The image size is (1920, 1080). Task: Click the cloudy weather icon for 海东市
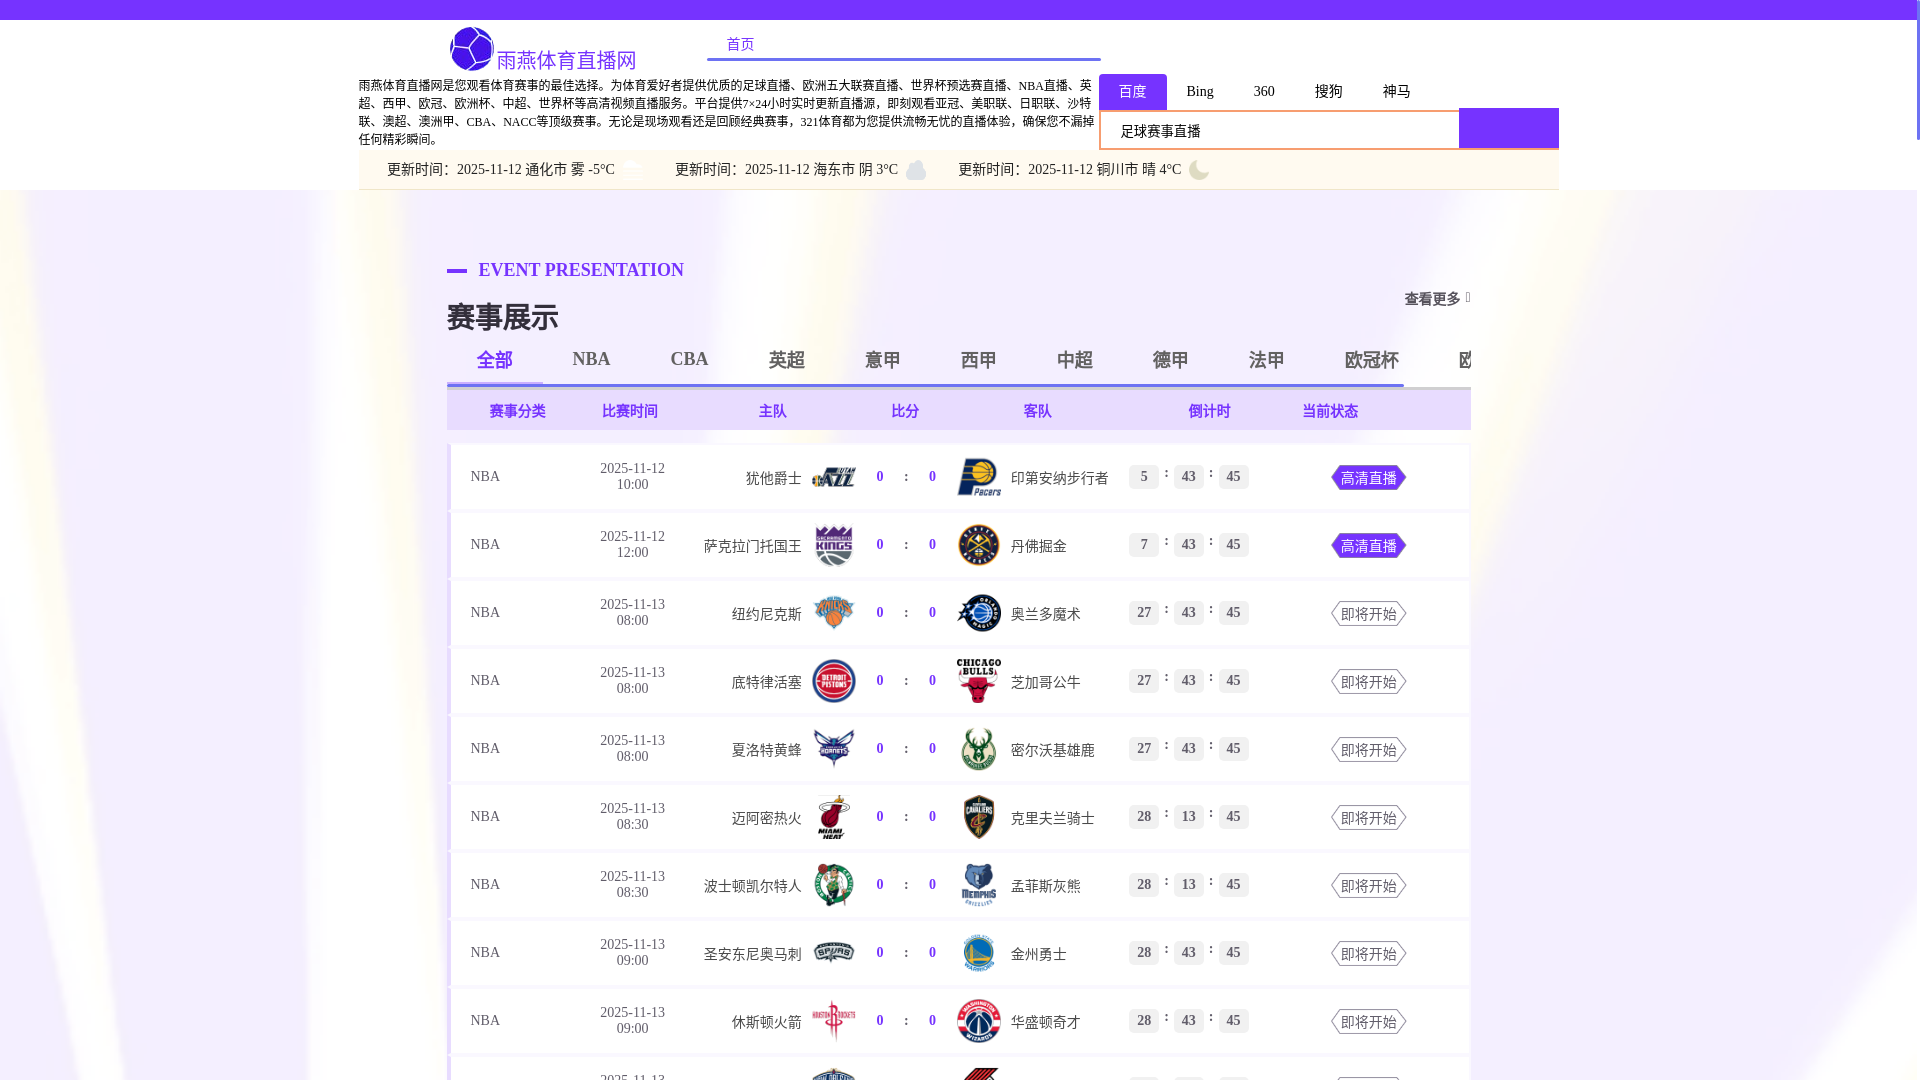[916, 170]
